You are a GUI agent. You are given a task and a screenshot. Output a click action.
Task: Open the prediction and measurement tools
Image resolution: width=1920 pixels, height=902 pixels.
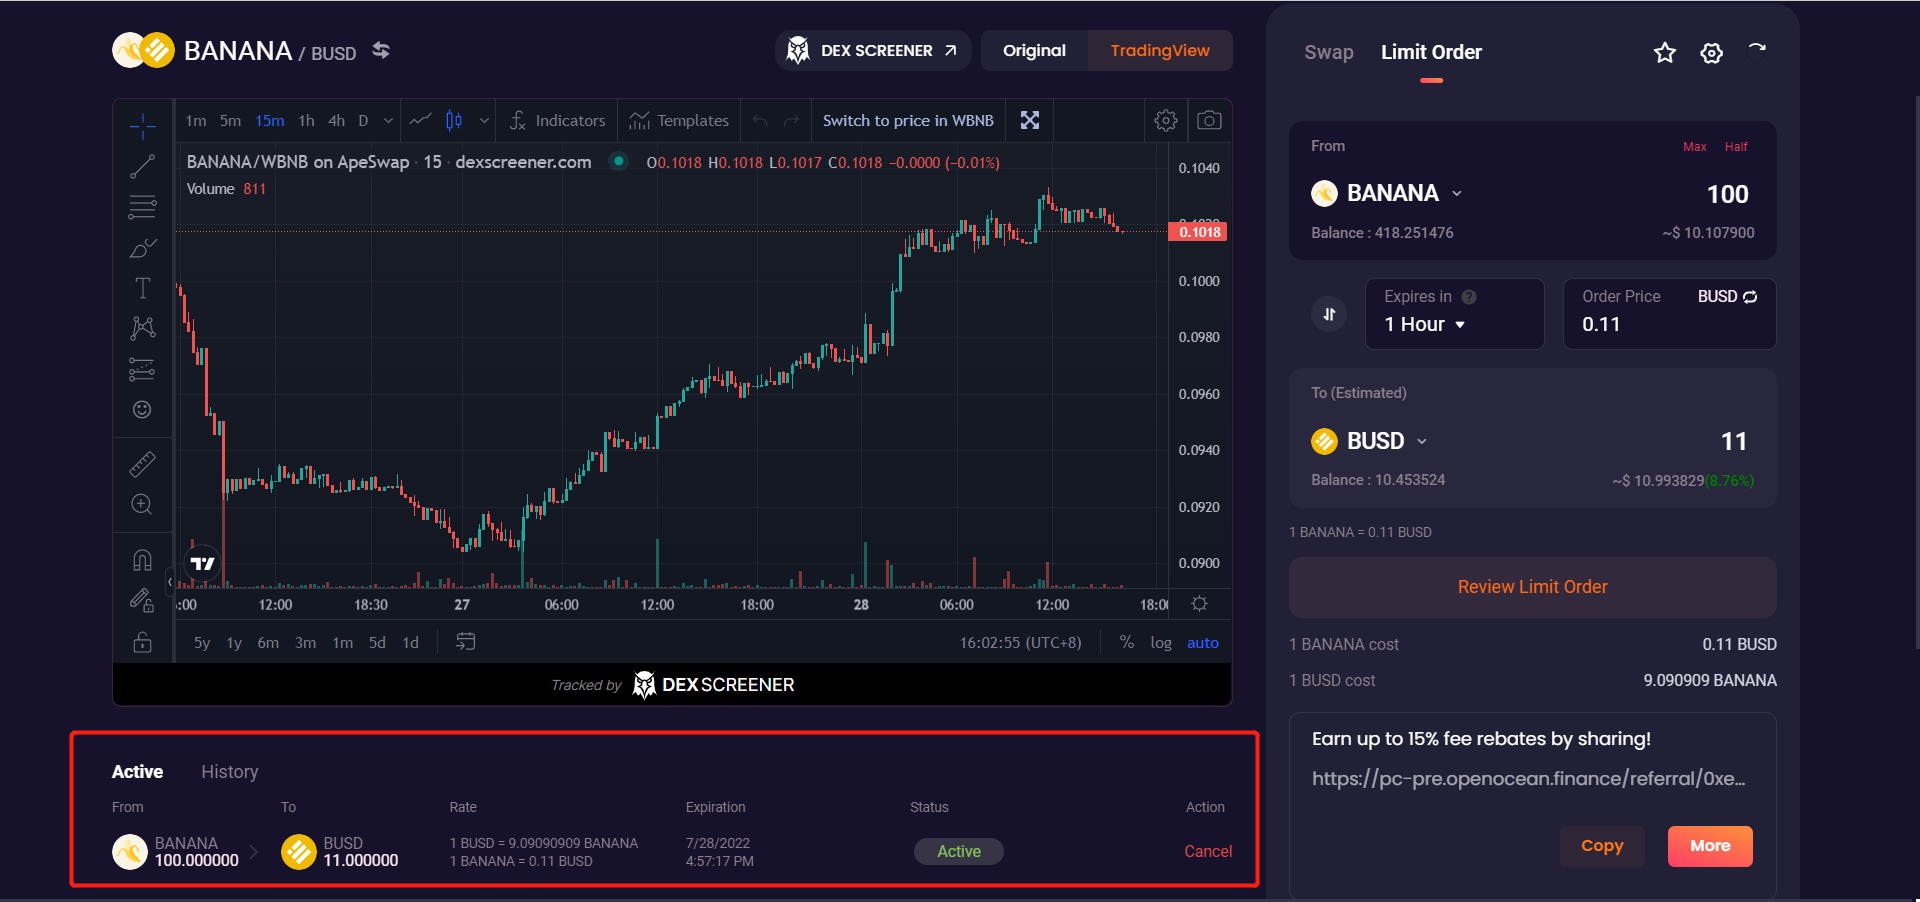[142, 369]
